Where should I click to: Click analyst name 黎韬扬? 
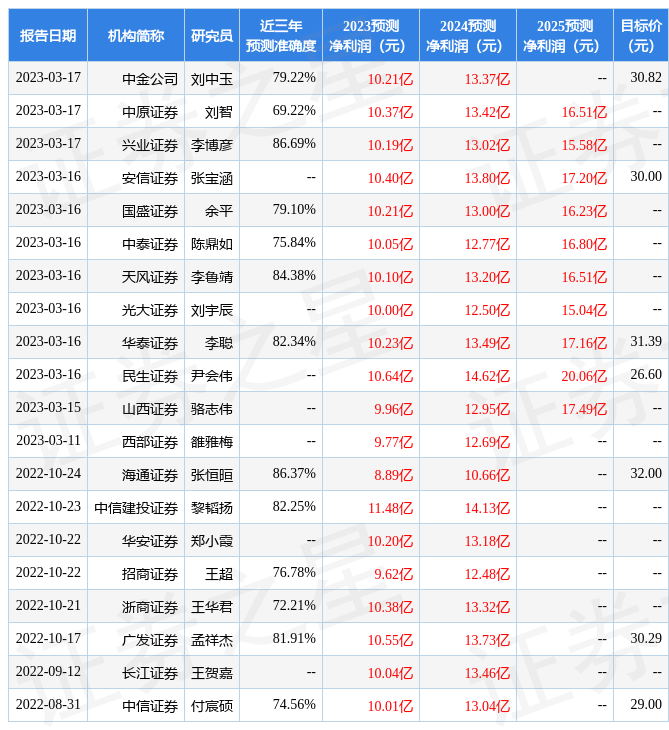pos(212,508)
